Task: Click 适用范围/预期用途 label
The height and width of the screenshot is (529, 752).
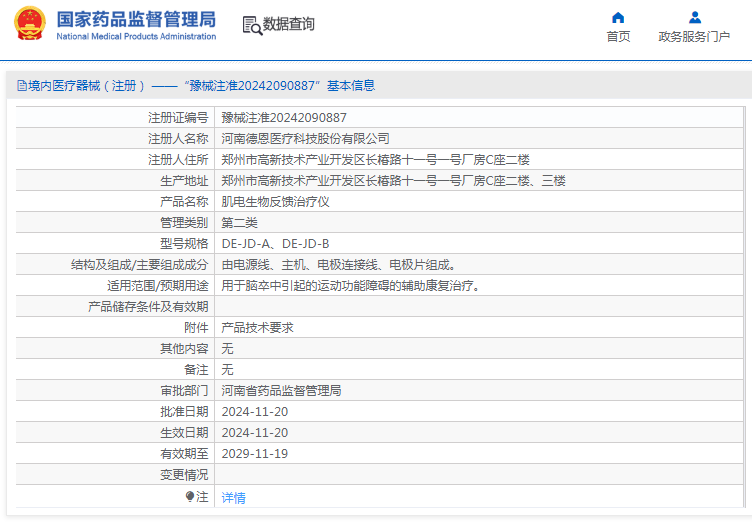Action: tap(158, 286)
